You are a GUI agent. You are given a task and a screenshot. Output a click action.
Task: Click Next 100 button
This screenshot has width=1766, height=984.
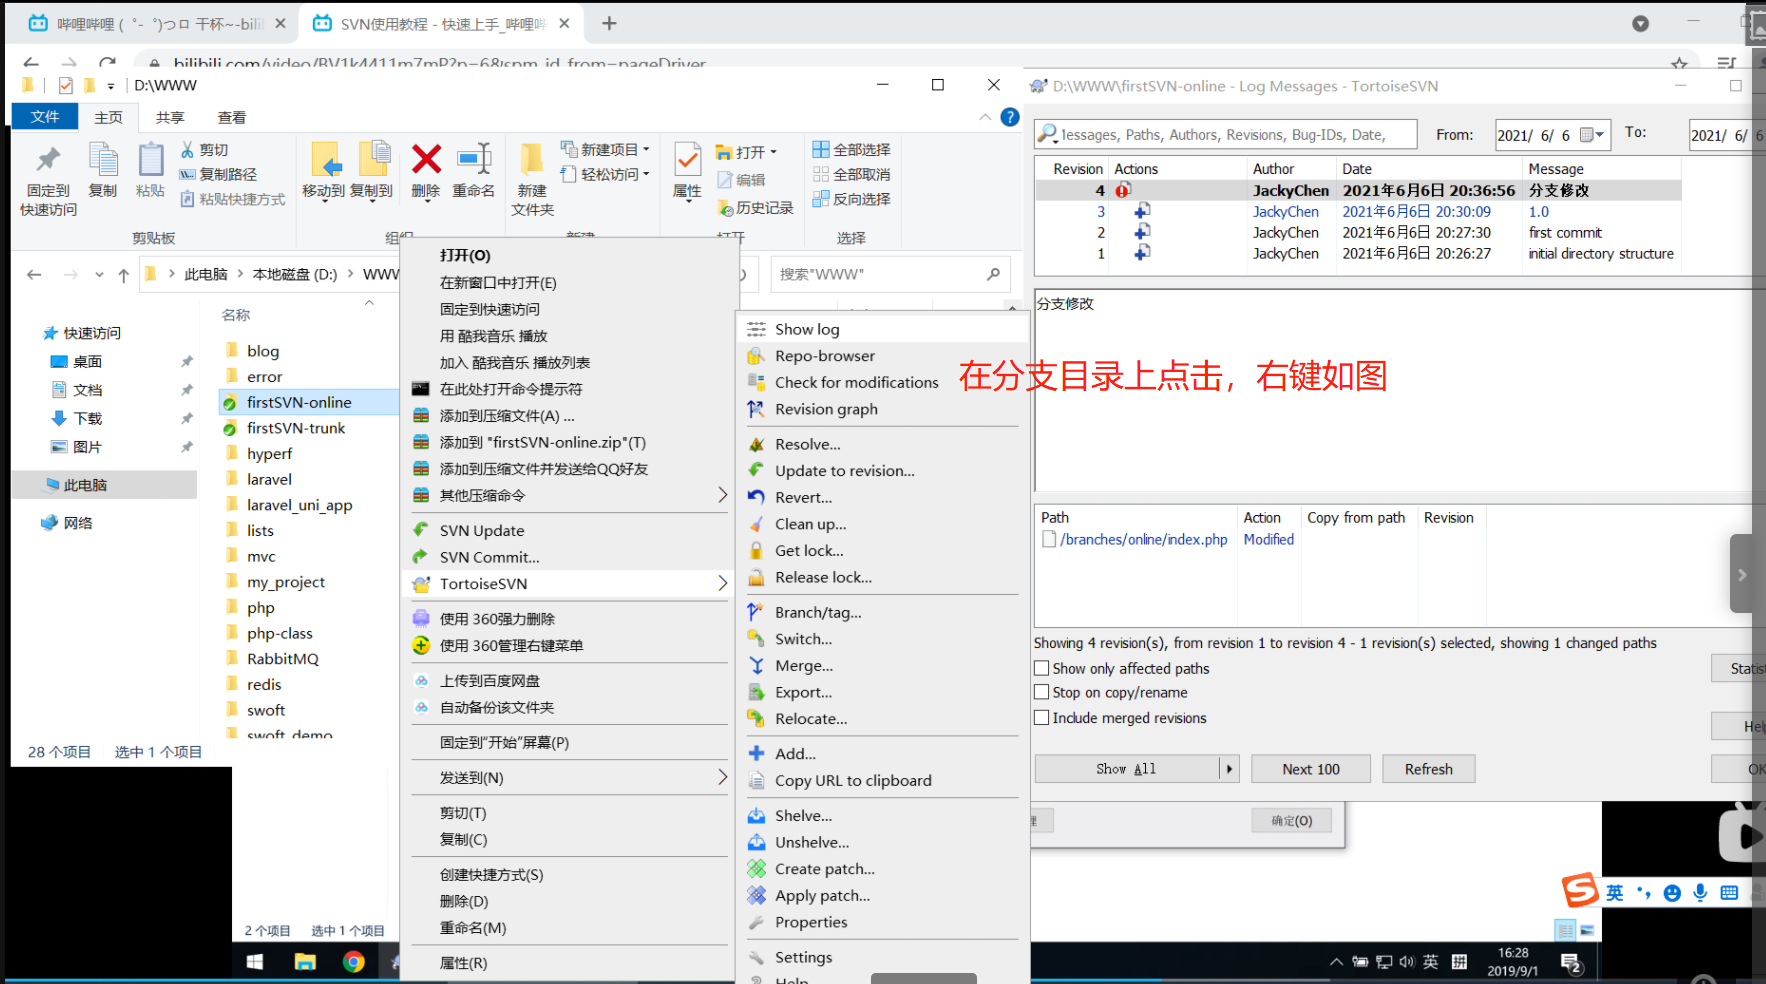coord(1311,769)
